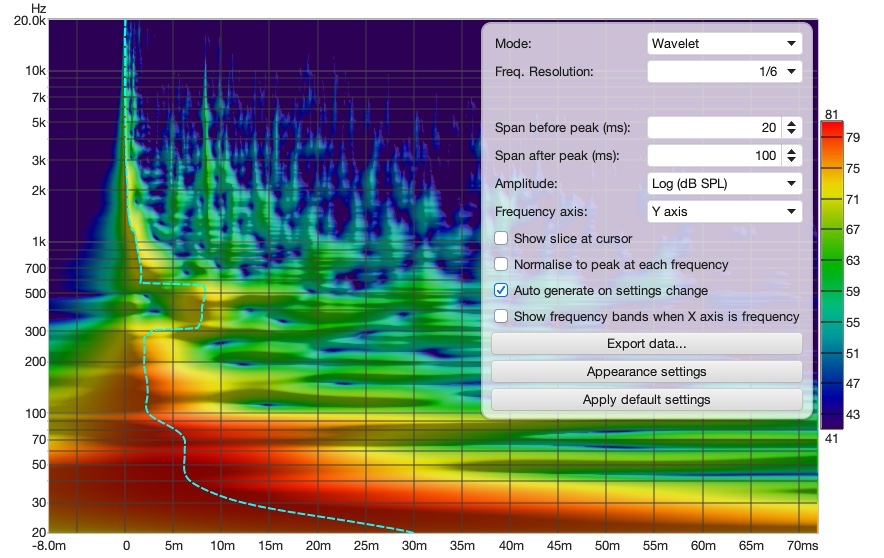The image size is (884, 558).
Task: Click the Span after peak input field
Action: [714, 156]
